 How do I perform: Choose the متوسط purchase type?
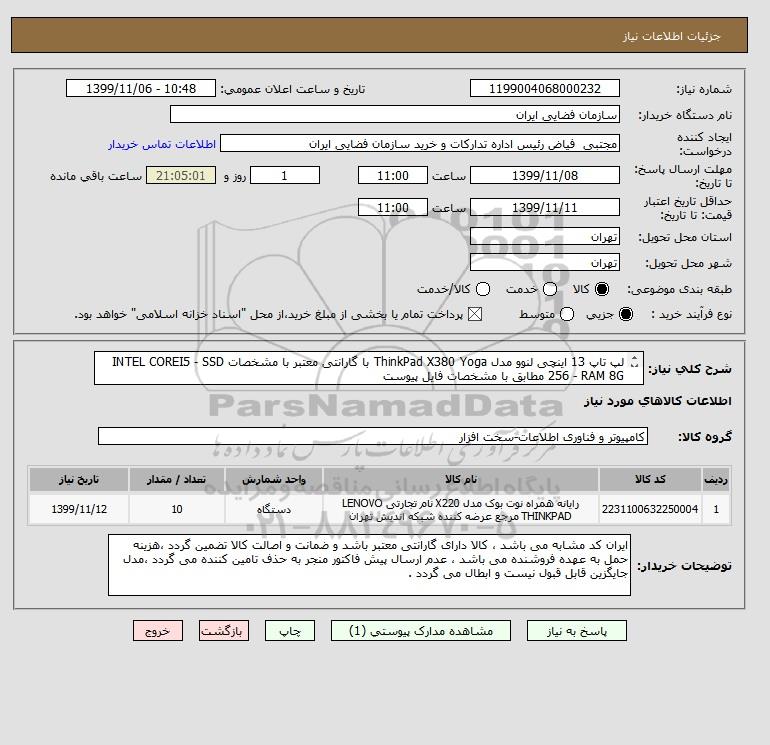coord(567,314)
